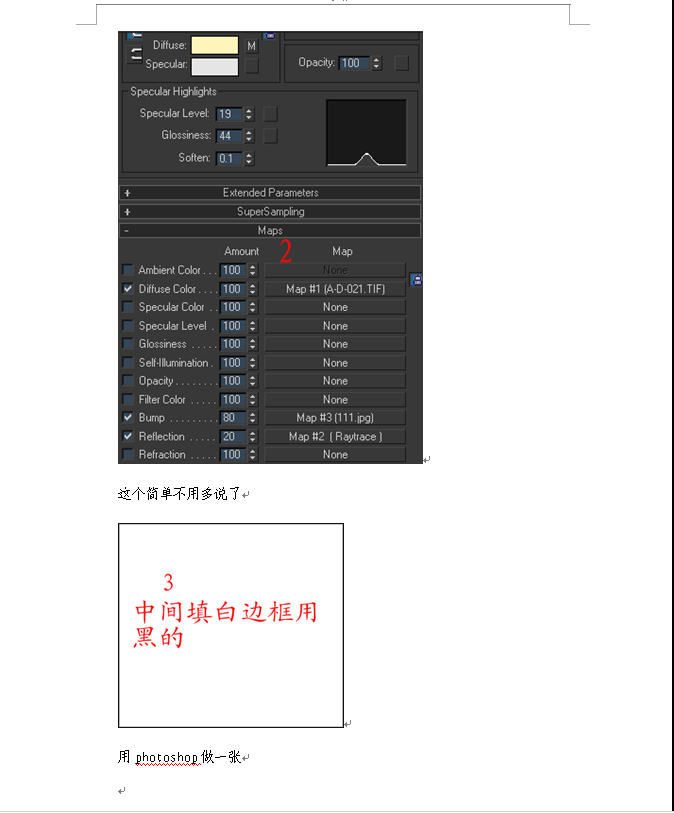Click the None map button for the Opacity row

coord(335,381)
